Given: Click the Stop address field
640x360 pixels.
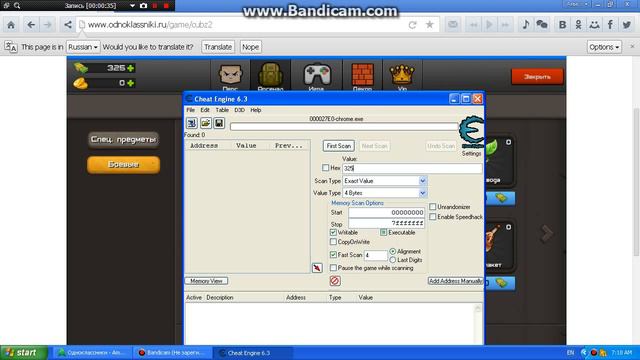Looking at the screenshot, I should [387, 224].
